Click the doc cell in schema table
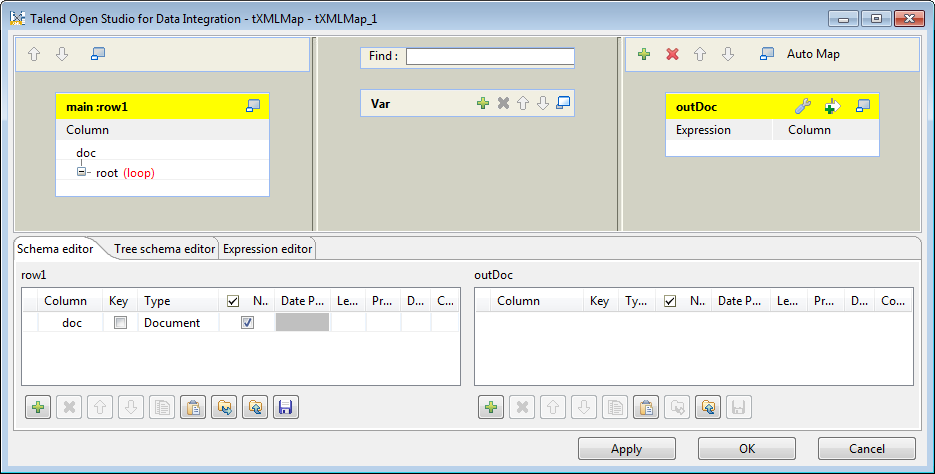The height and width of the screenshot is (474, 935). click(x=72, y=323)
